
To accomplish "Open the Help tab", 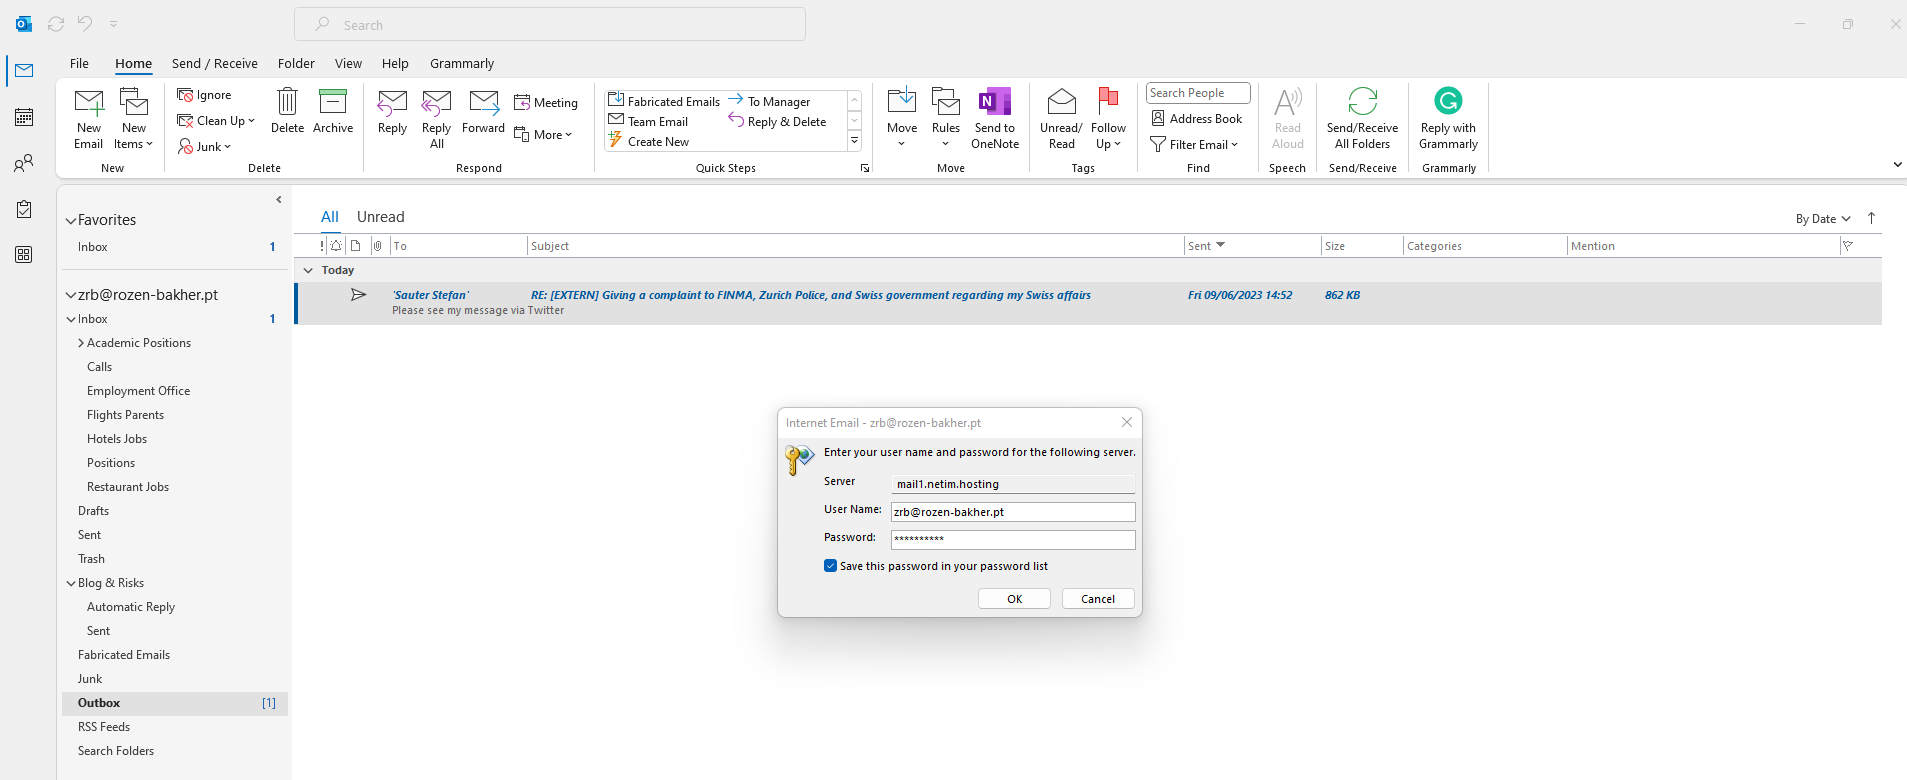I will pos(395,63).
